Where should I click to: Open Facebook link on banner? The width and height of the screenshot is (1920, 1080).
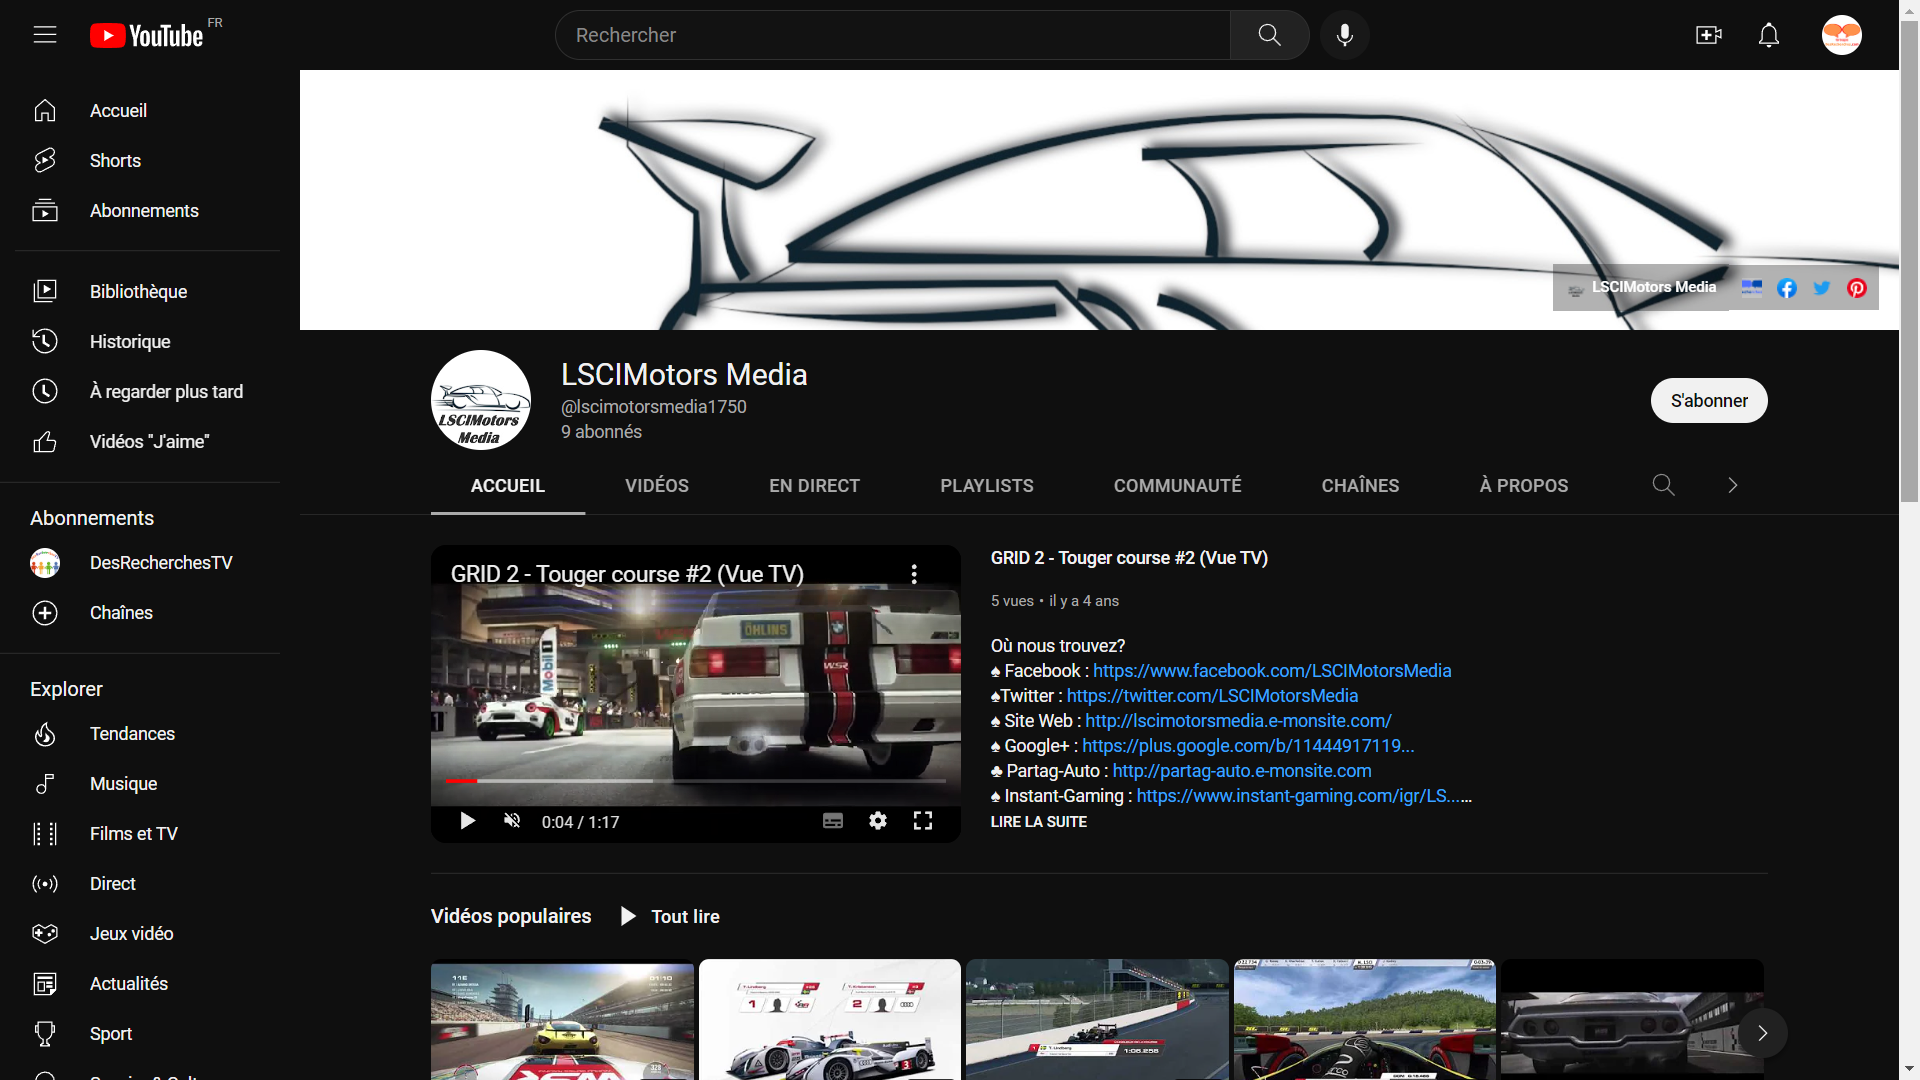coord(1787,288)
